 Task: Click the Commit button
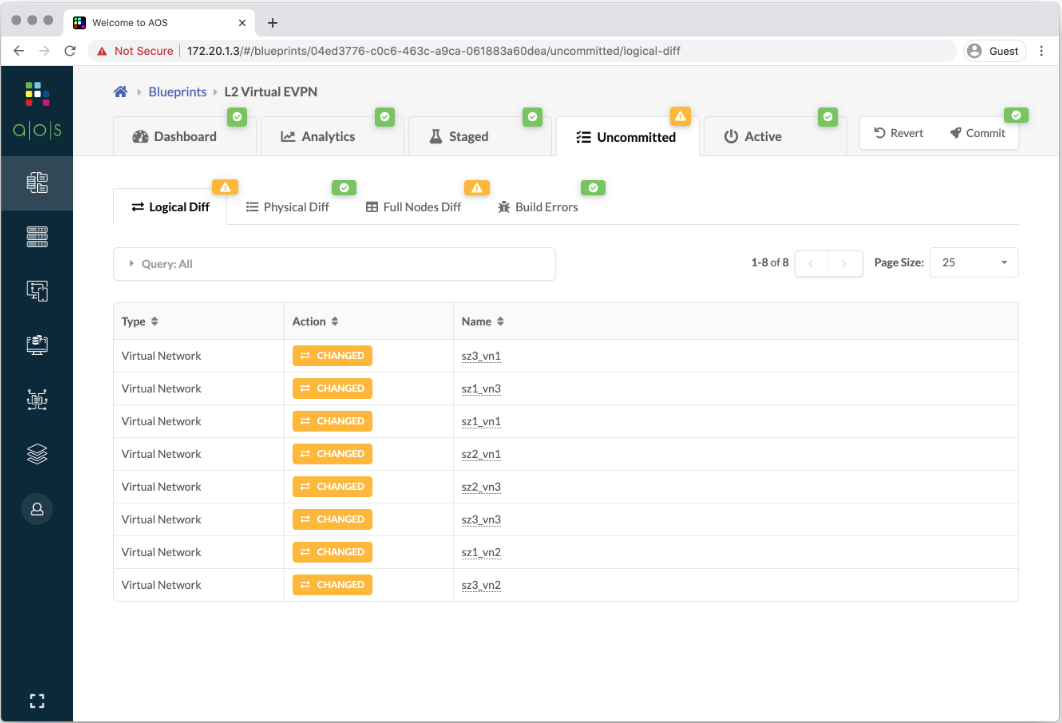pos(978,132)
